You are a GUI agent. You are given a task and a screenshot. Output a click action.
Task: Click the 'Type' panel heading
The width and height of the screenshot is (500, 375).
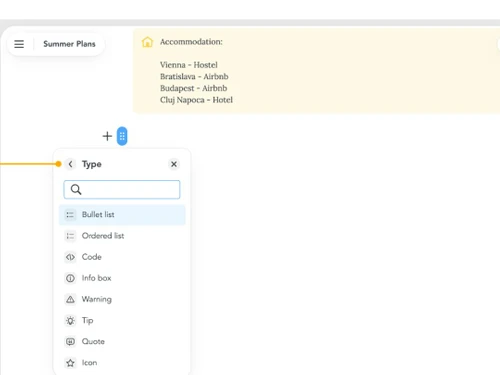(92, 164)
